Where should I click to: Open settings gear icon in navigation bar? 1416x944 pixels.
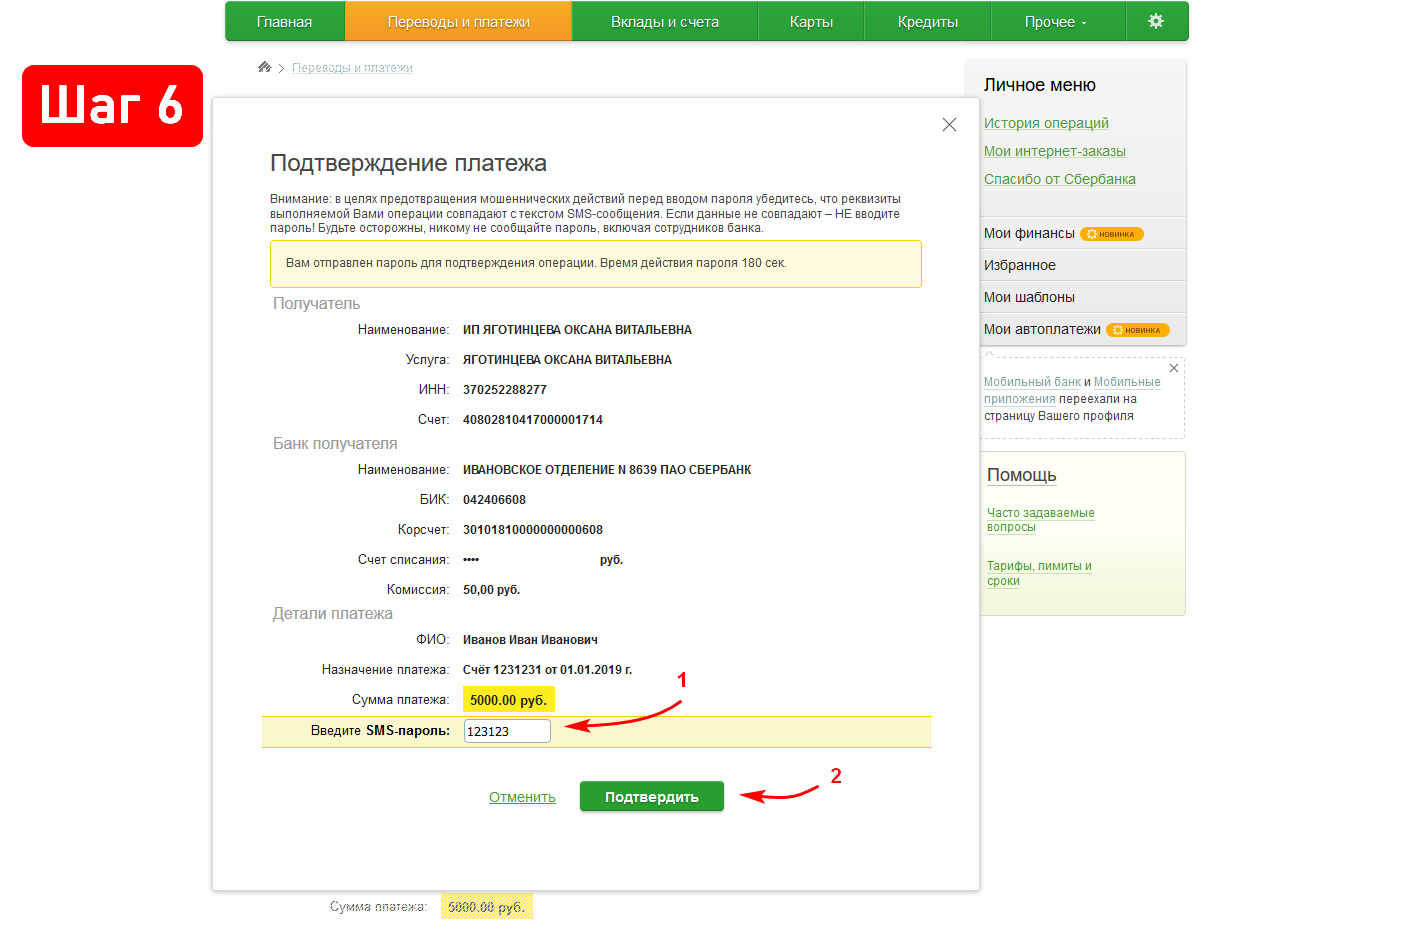(1156, 21)
